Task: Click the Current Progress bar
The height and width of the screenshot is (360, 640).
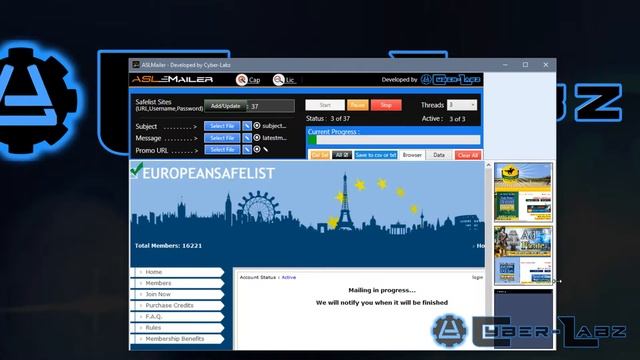Action: (393, 140)
